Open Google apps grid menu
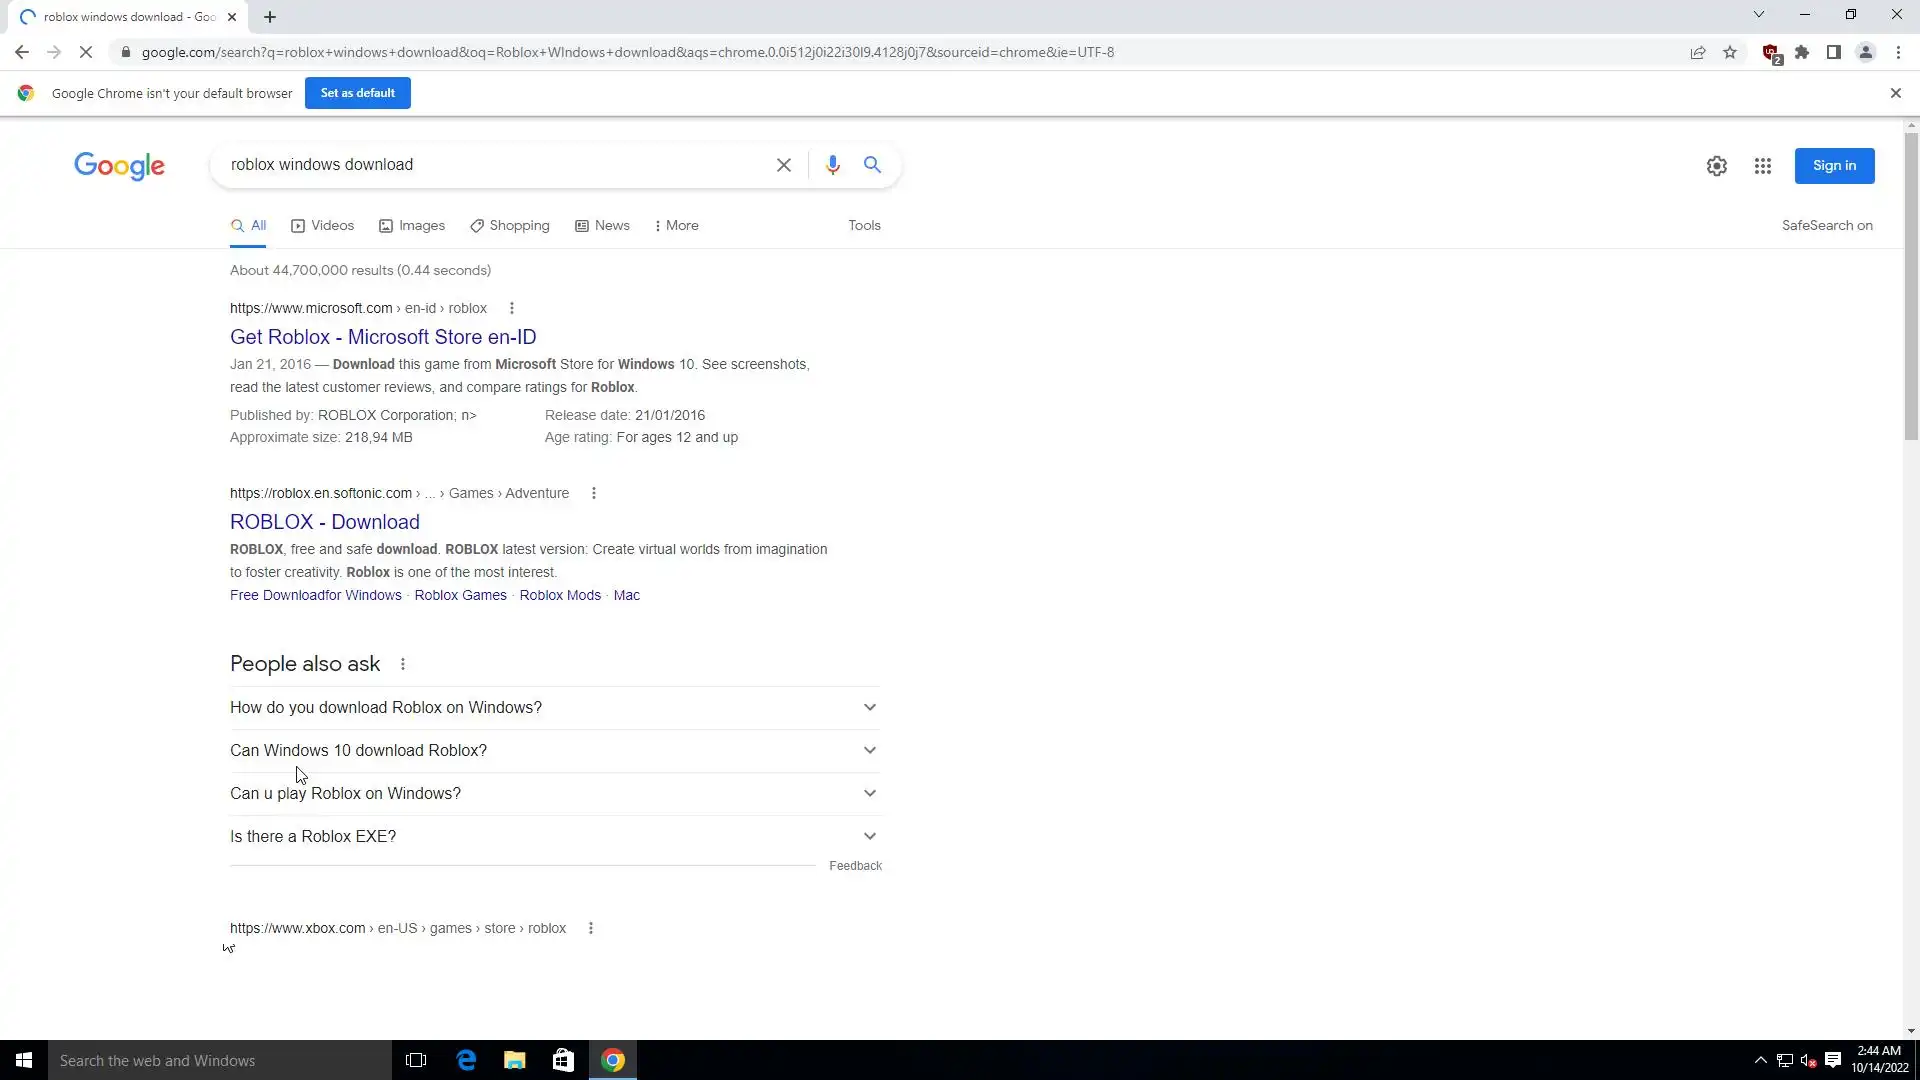Image resolution: width=1920 pixels, height=1080 pixels. (x=1762, y=166)
